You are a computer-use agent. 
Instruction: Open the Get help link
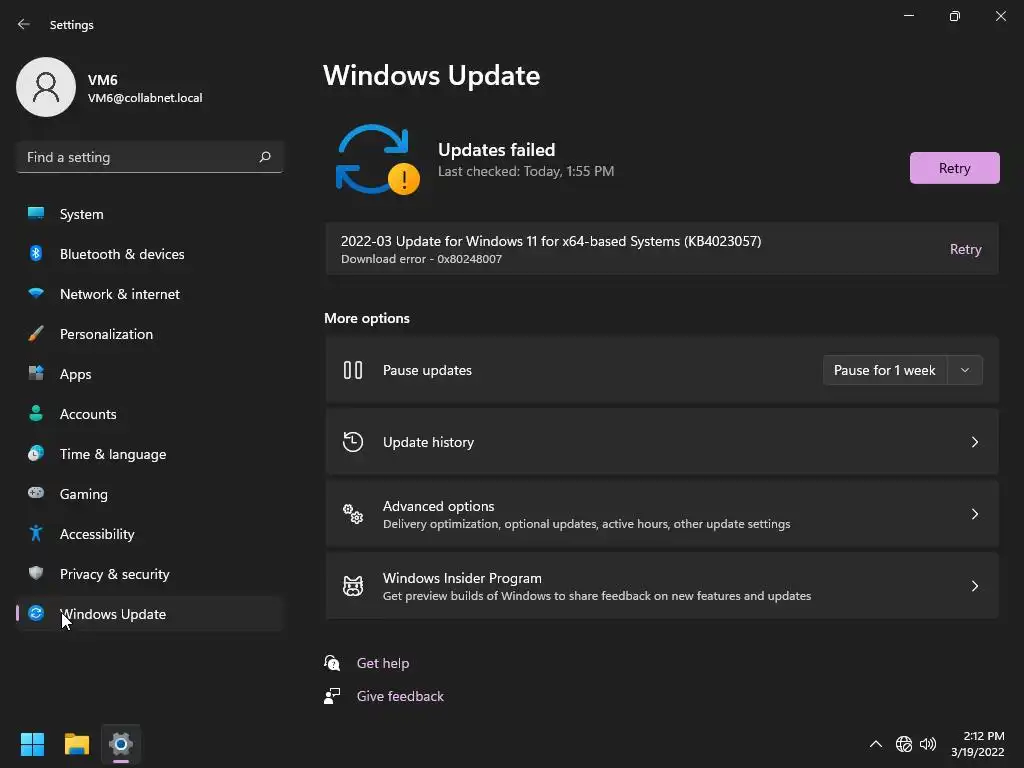[383, 663]
